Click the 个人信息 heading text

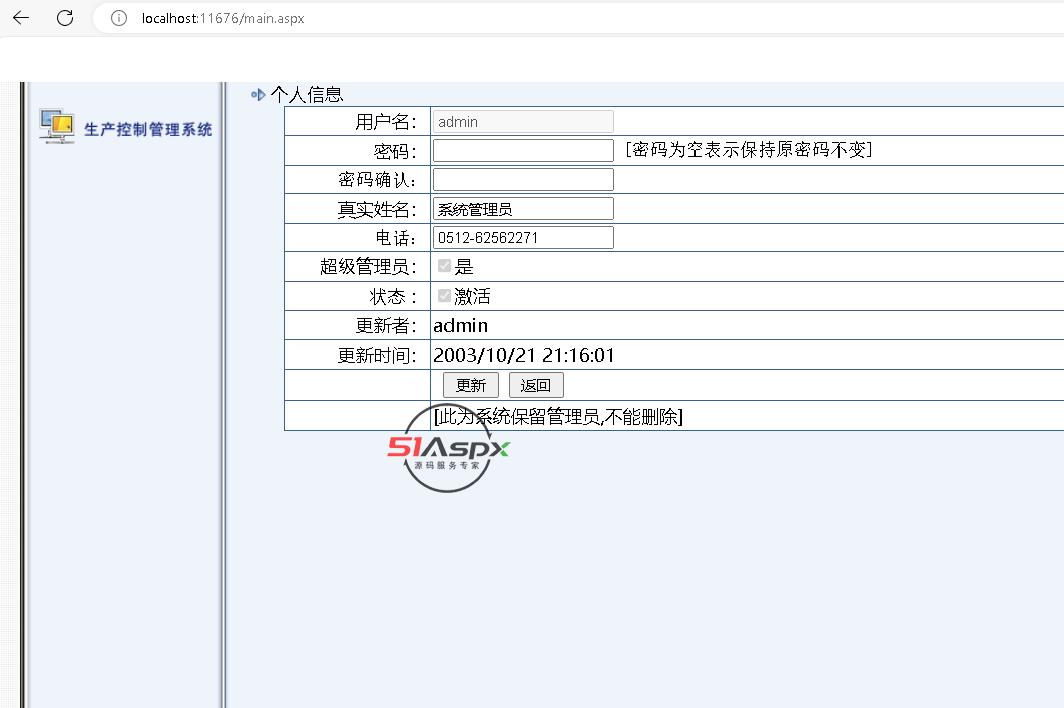point(307,94)
